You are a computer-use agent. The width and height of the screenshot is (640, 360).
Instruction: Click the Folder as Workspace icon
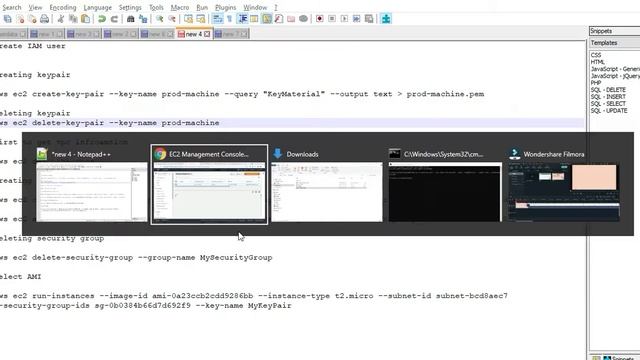click(x=291, y=19)
